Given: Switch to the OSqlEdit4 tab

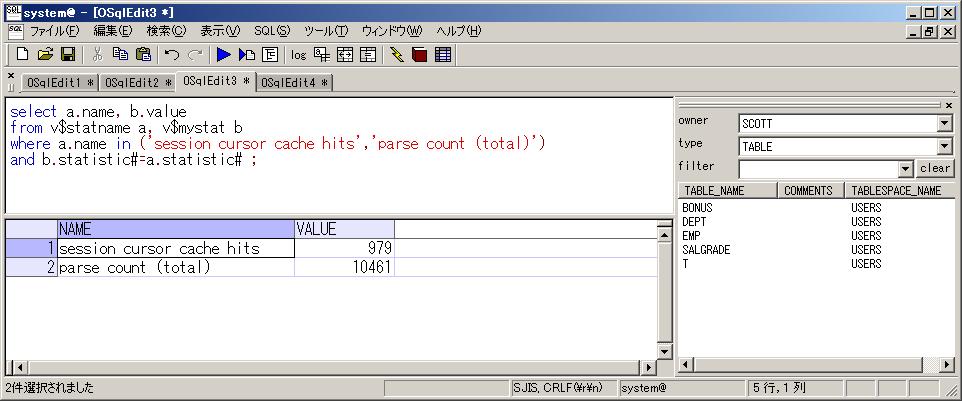Looking at the screenshot, I should [294, 83].
